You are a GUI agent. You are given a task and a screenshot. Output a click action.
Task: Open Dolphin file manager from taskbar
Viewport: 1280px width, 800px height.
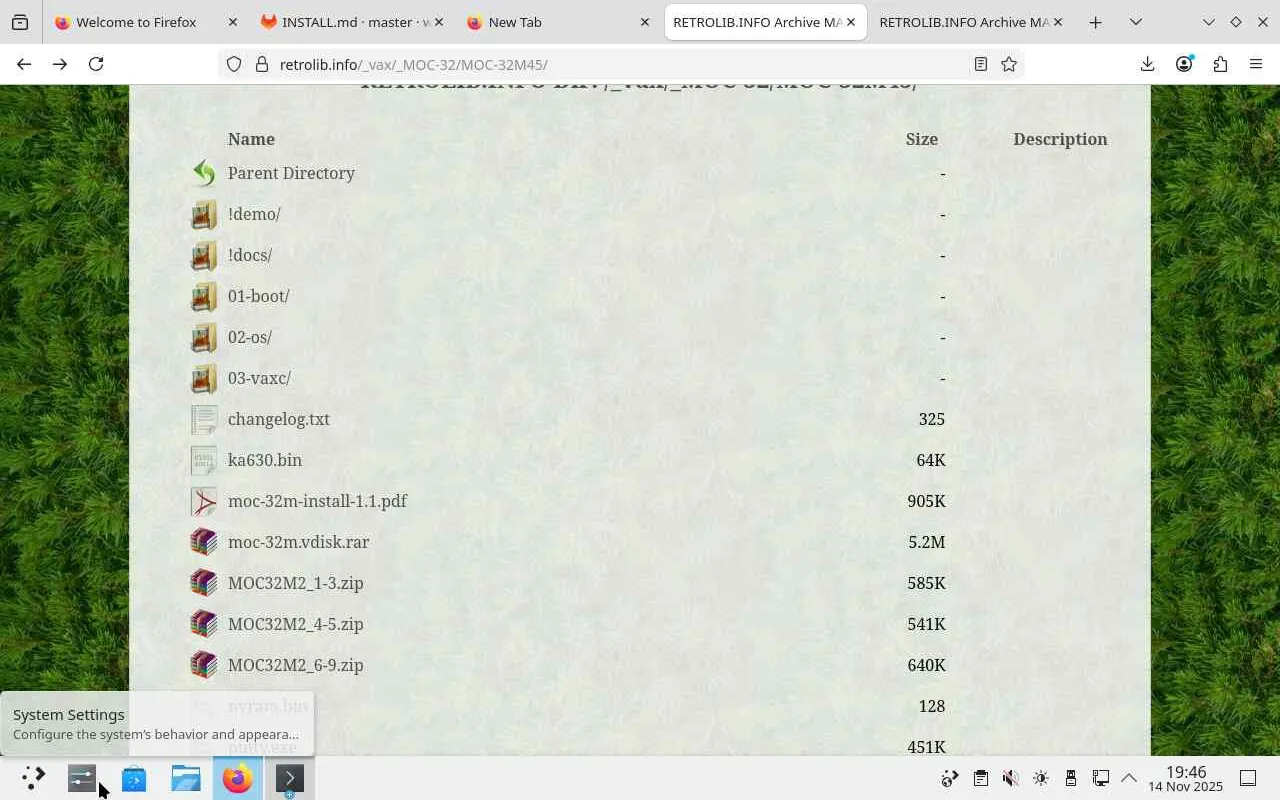(x=186, y=778)
